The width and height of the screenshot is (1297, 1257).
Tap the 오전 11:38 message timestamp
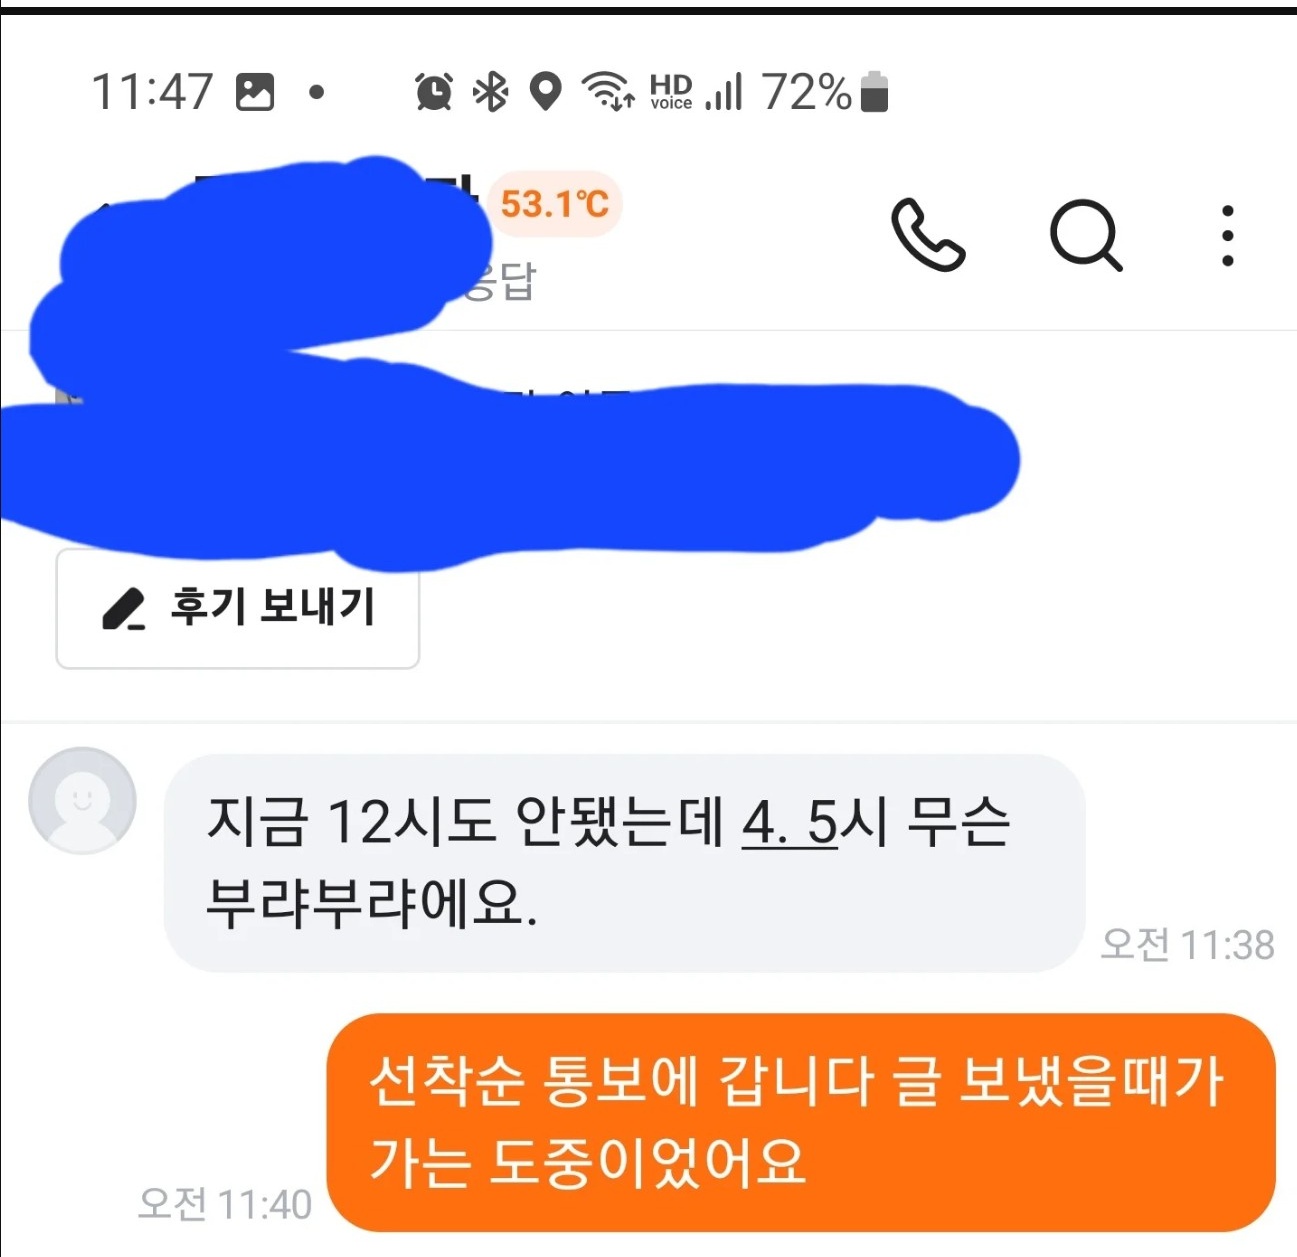coord(1188,945)
